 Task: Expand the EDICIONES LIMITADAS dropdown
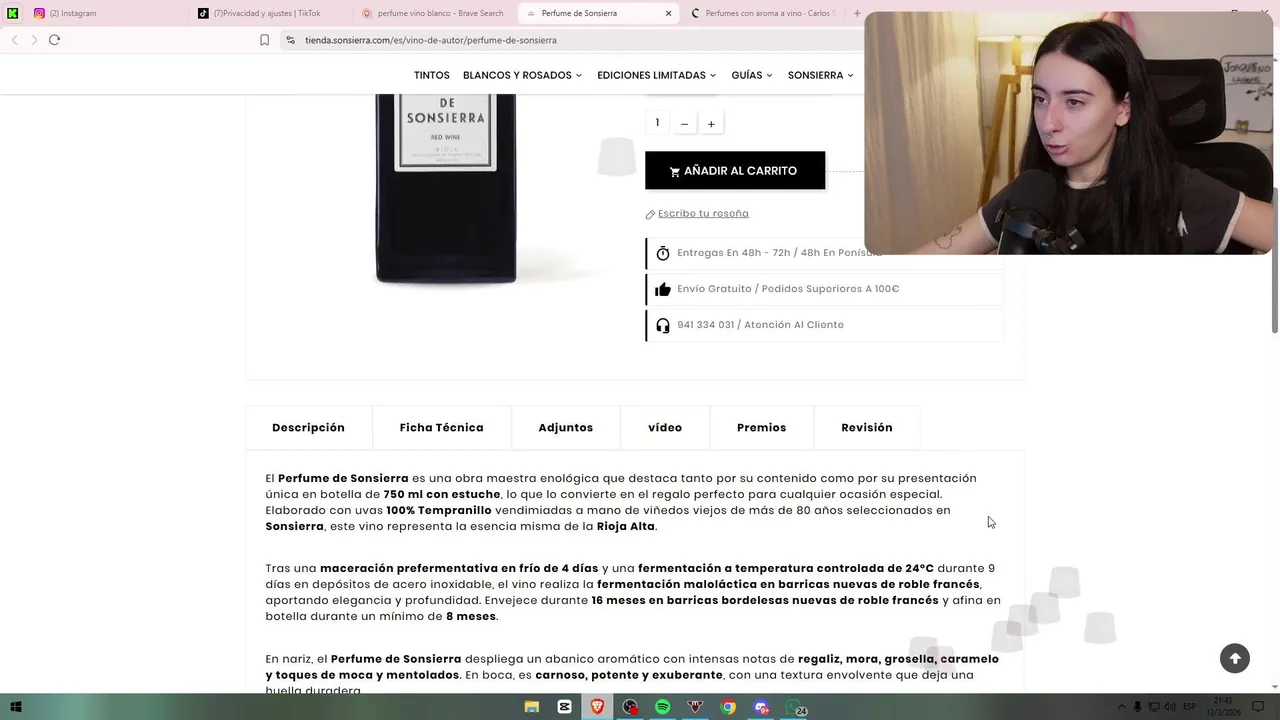coord(657,75)
